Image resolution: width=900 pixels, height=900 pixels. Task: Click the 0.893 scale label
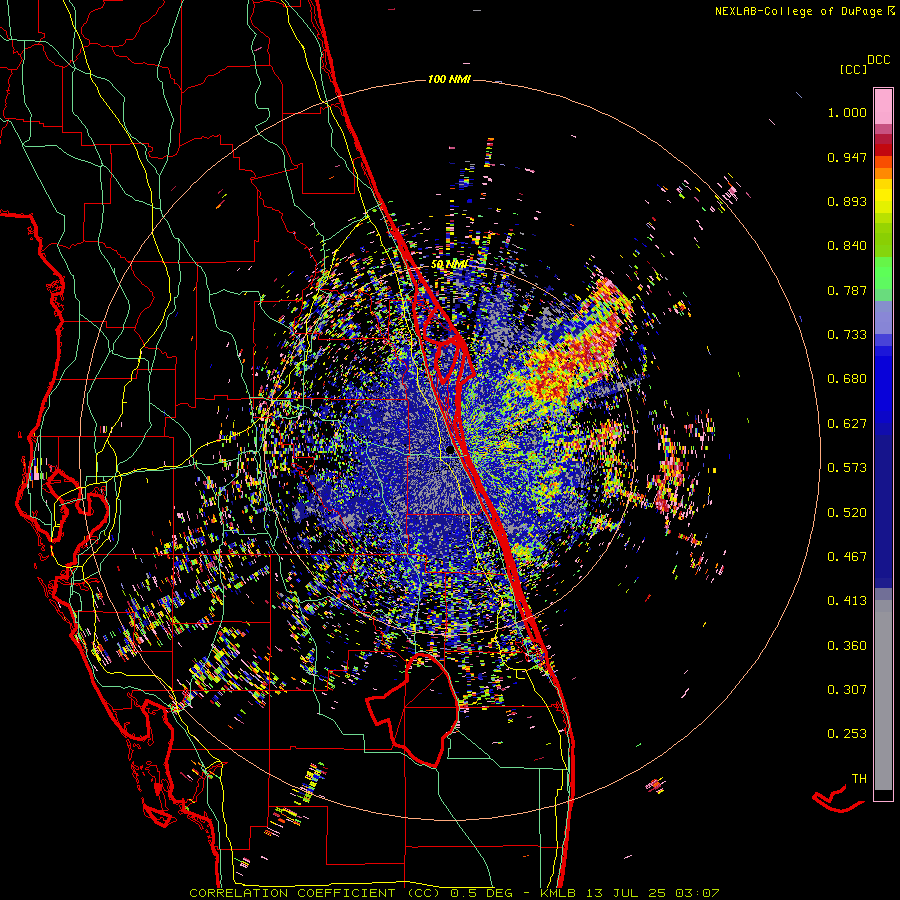point(847,201)
